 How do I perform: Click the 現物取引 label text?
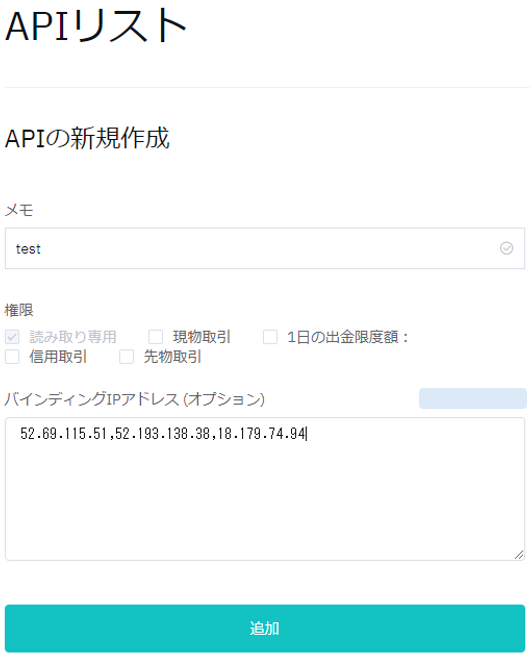tap(202, 337)
